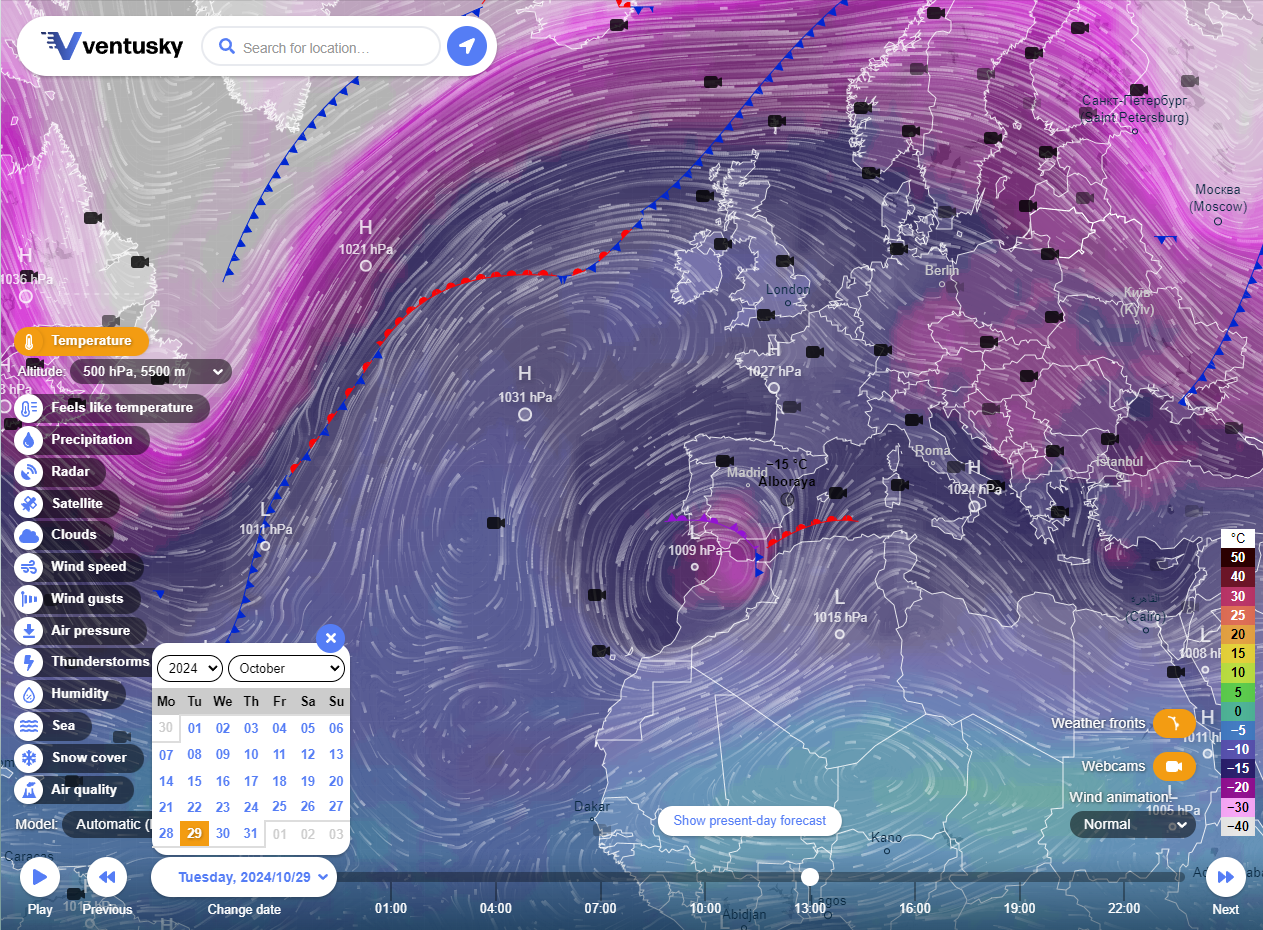The image size is (1263, 930).
Task: Toggle the Weather fronts overlay
Action: [1174, 723]
